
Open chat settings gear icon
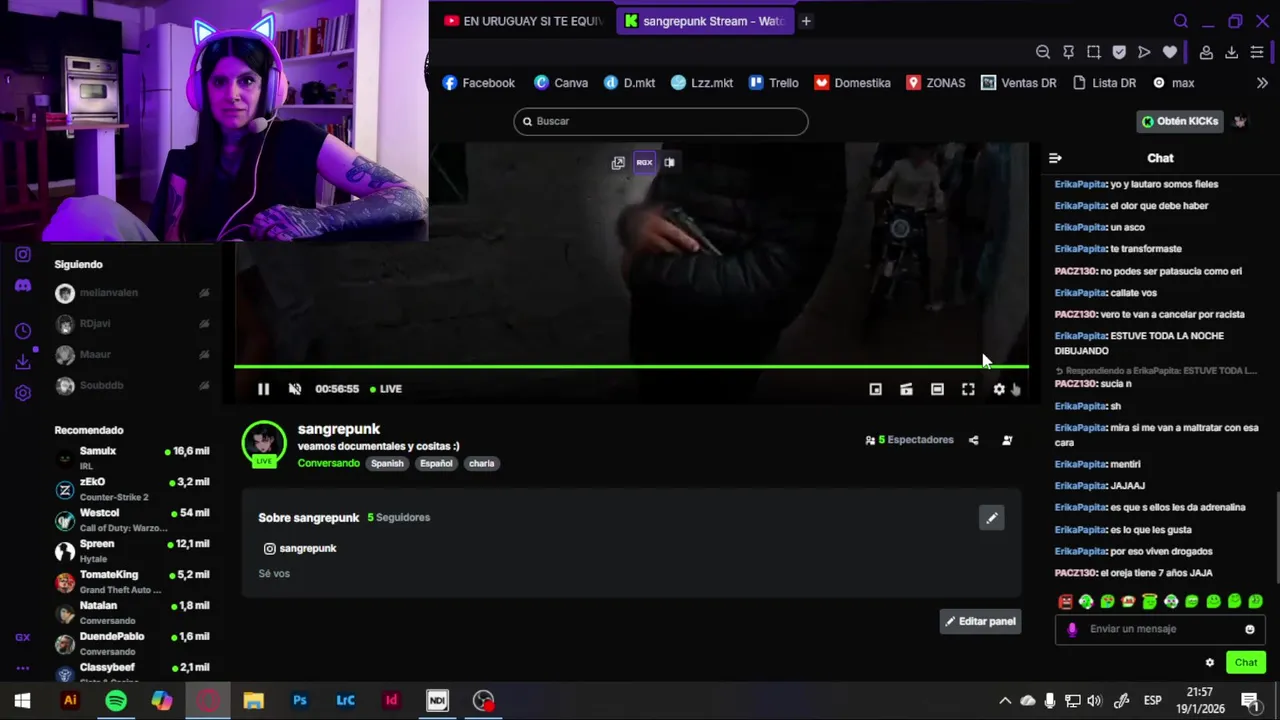tap(1210, 662)
